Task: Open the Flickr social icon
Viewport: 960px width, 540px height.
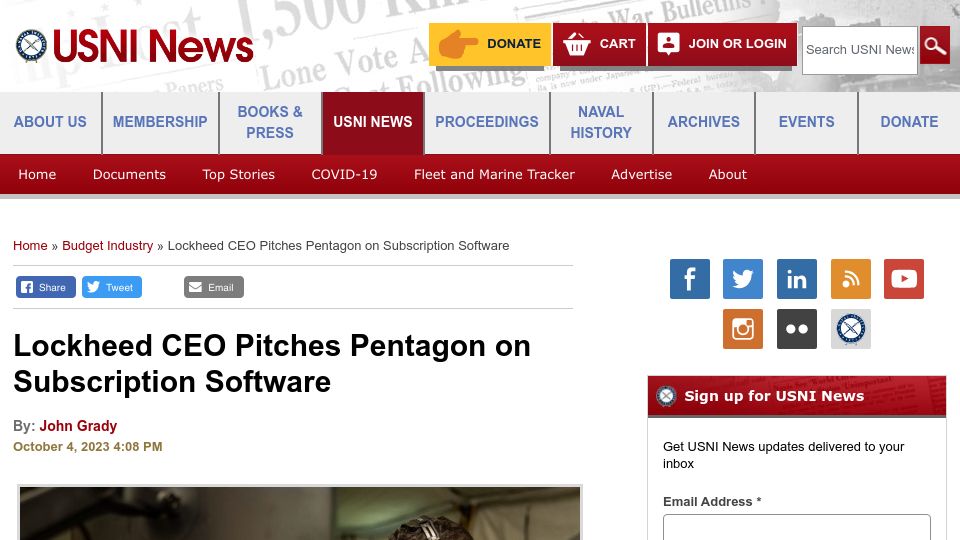Action: [797, 329]
